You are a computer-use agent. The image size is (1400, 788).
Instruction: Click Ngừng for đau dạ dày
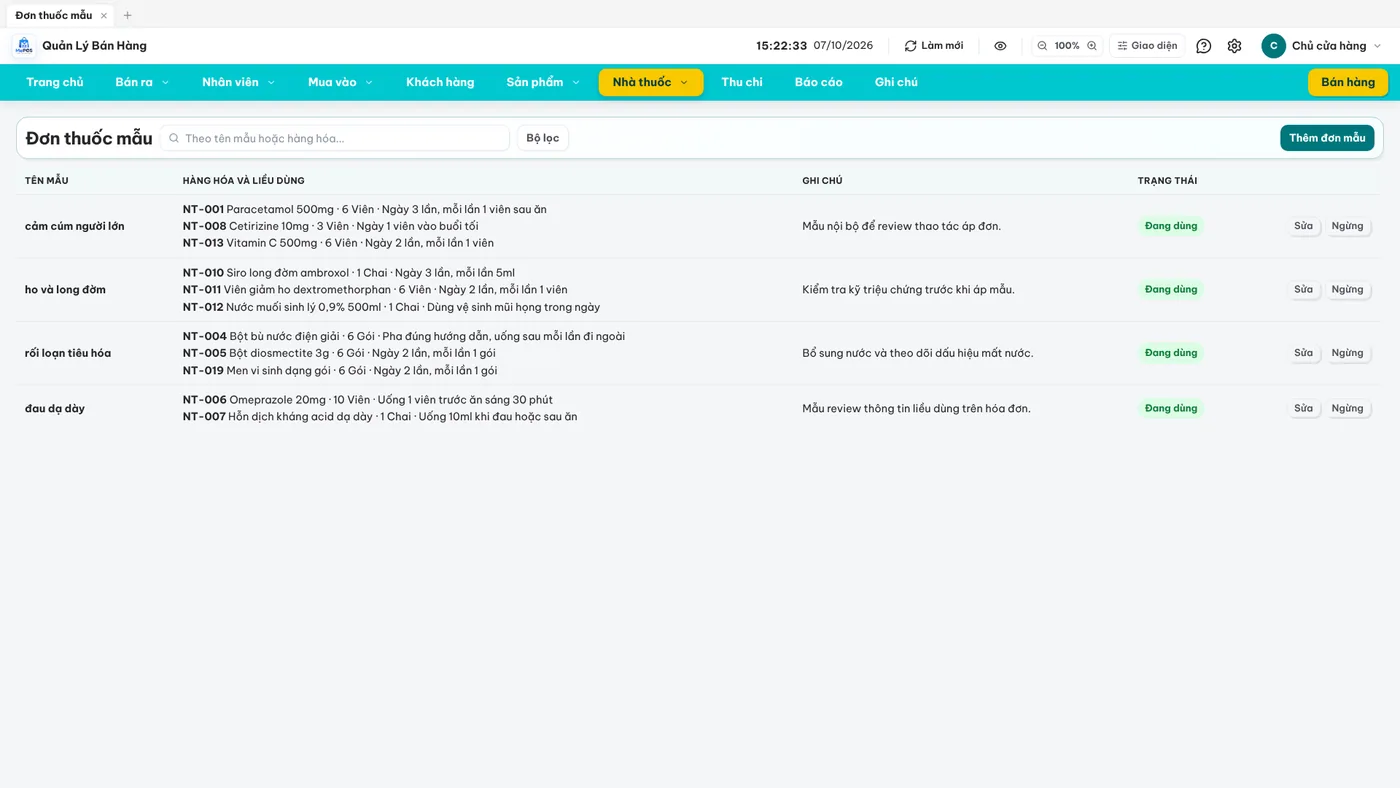(1347, 408)
